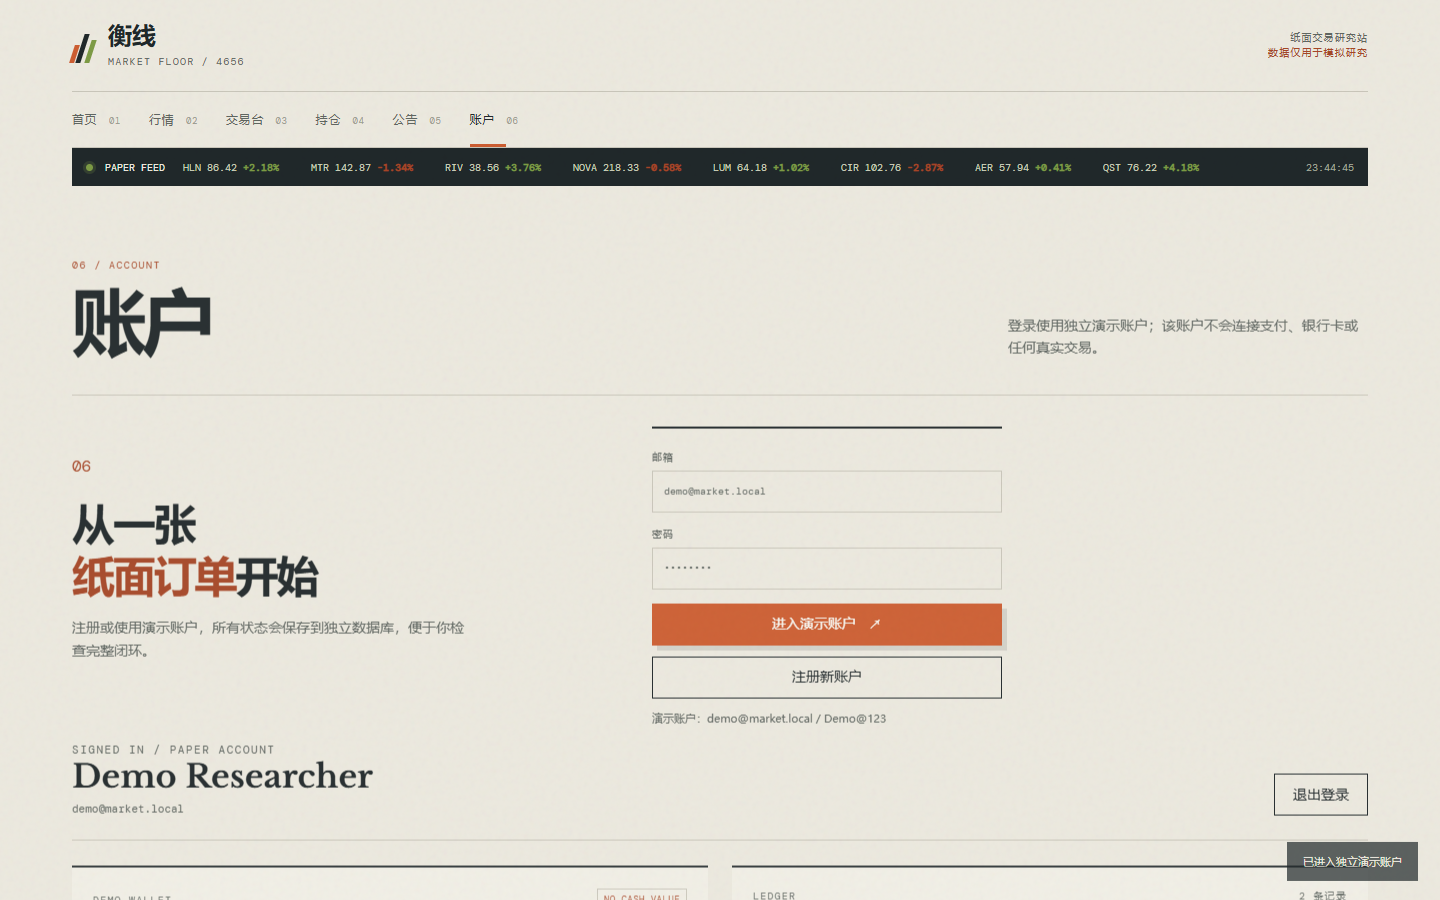Viewport: 1440px width, 900px height.
Task: Click the 数据仅用于模拟研究 notice text
Action: tap(1317, 53)
